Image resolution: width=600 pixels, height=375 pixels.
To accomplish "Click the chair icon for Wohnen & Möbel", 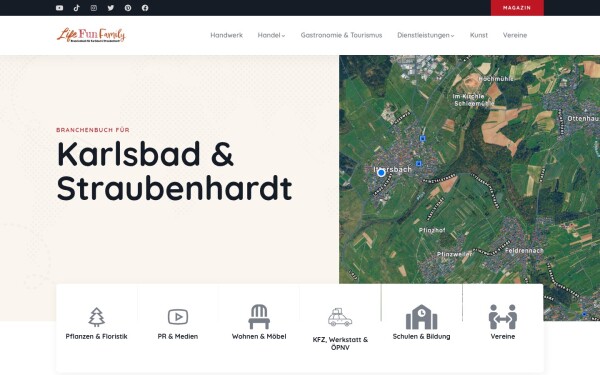I will (259, 317).
